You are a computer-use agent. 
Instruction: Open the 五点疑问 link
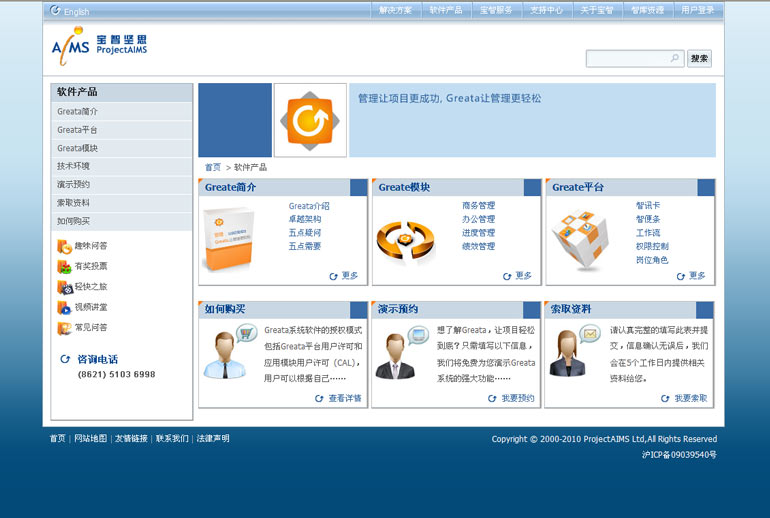305,233
